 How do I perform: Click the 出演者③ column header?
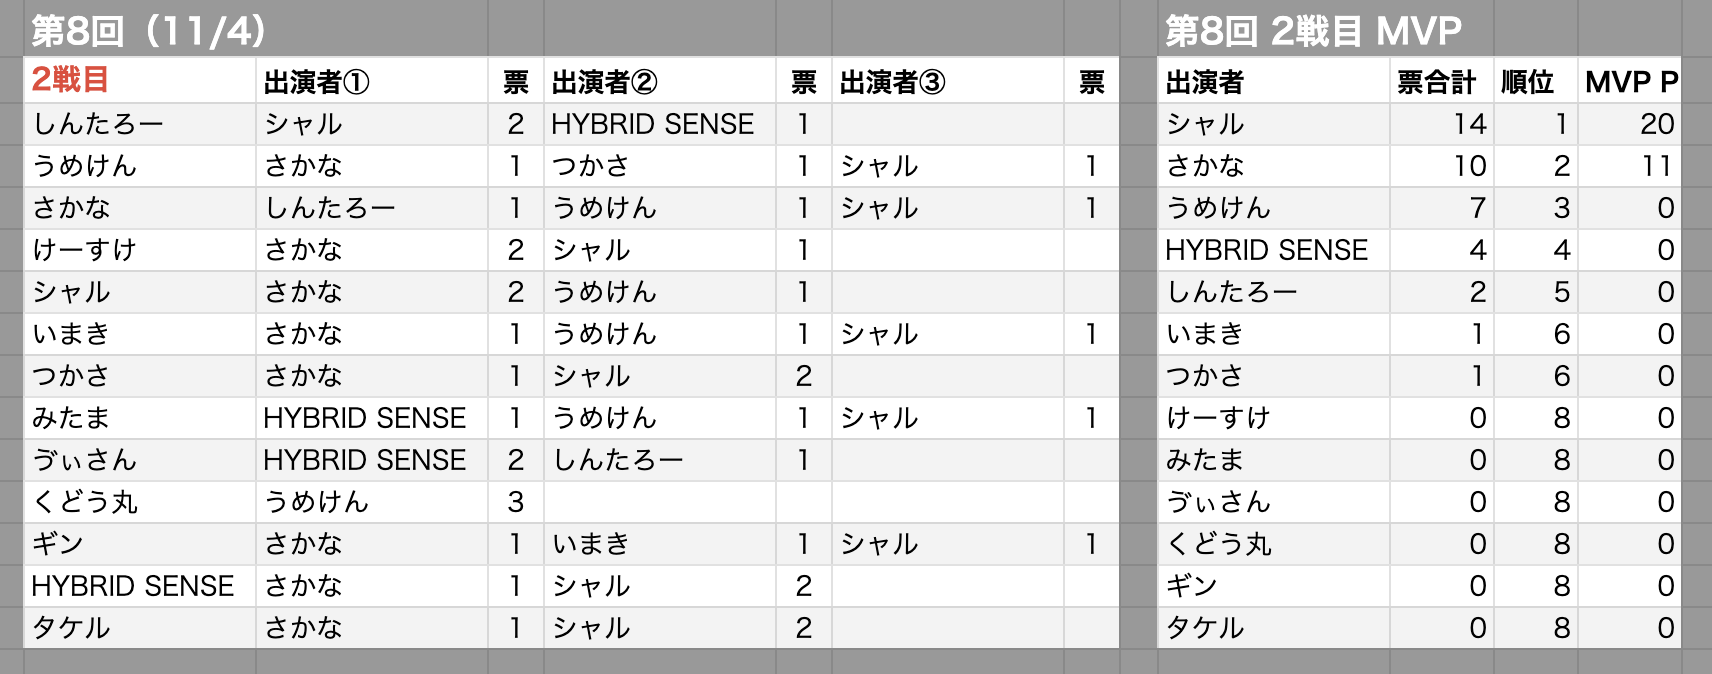892,82
